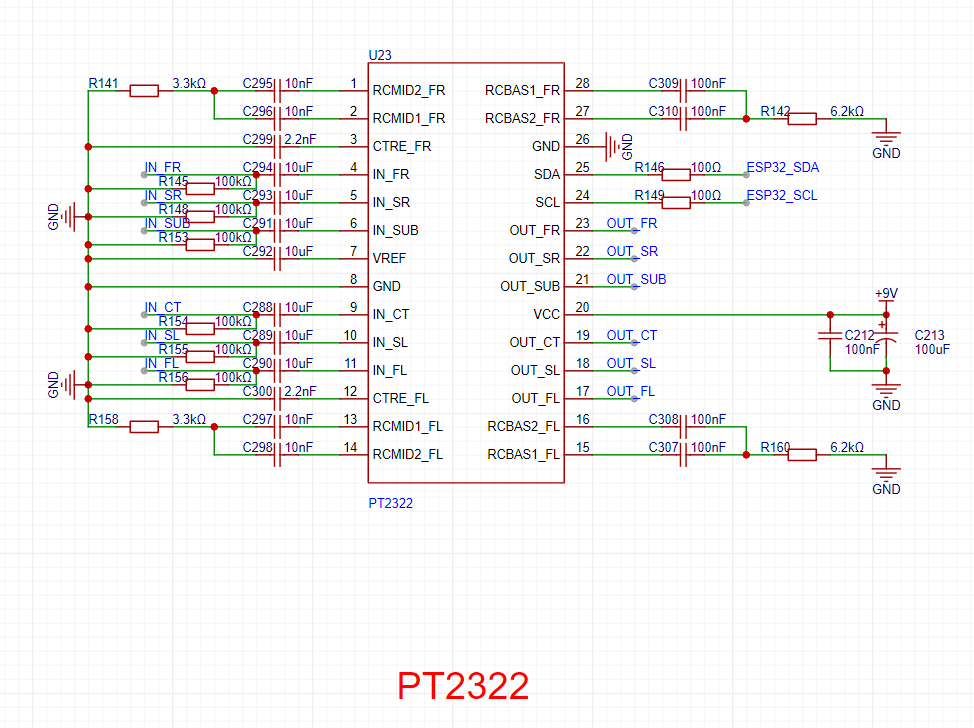Click the wire junction left of R142

point(746,119)
